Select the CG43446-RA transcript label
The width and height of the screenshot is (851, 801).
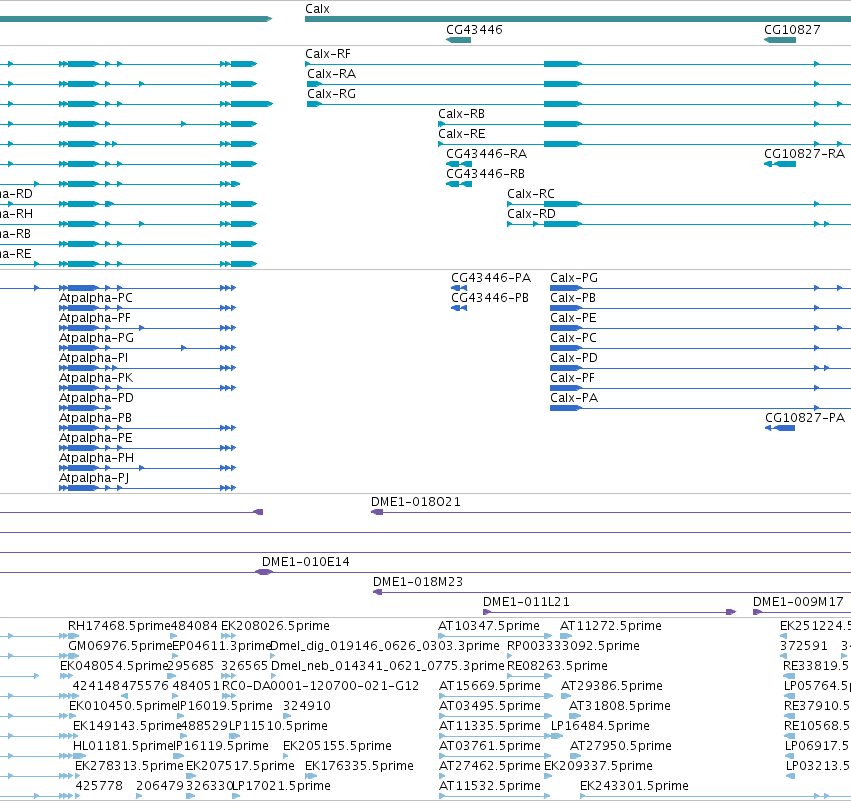click(486, 154)
